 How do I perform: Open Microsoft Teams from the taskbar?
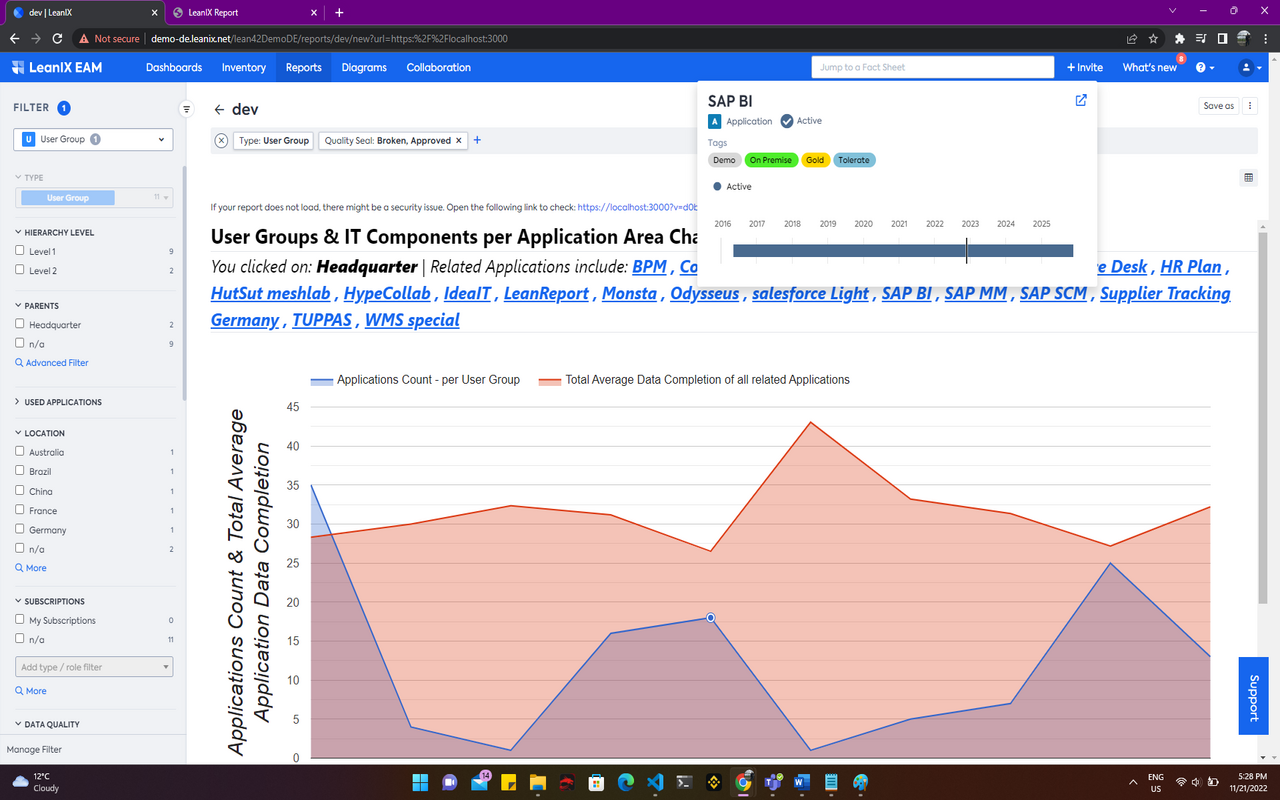pos(772,782)
